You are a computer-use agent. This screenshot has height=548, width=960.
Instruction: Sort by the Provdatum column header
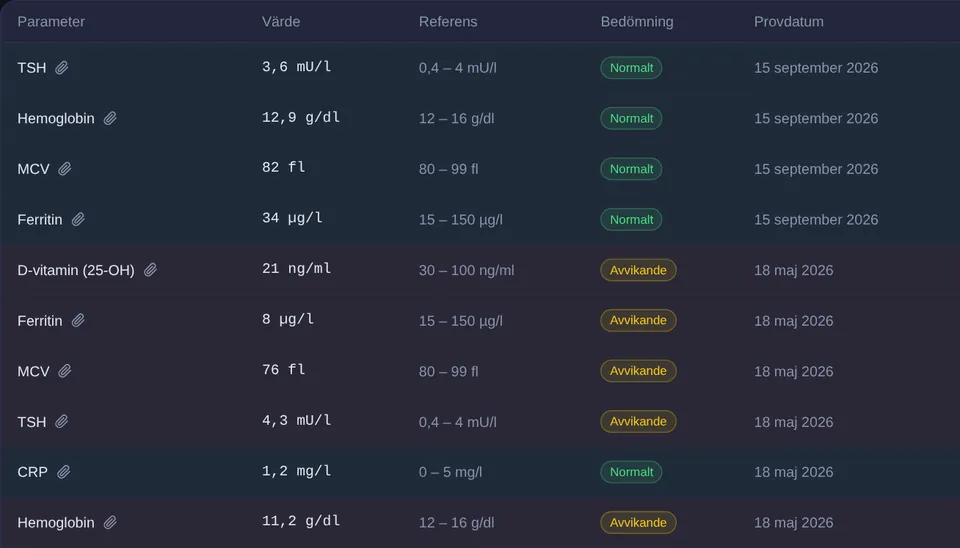pos(789,21)
